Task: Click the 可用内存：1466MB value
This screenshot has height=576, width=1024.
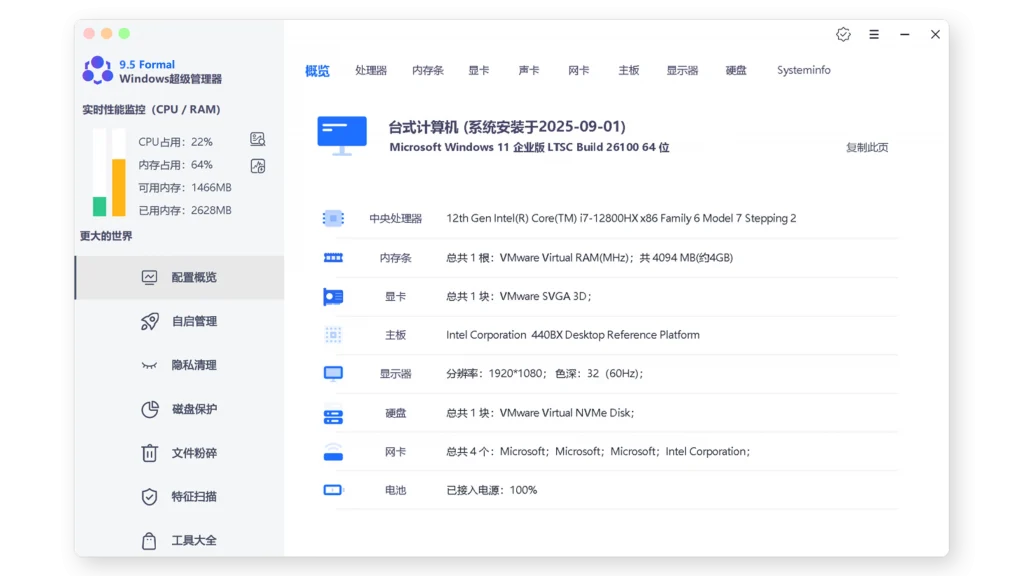Action: coord(185,187)
